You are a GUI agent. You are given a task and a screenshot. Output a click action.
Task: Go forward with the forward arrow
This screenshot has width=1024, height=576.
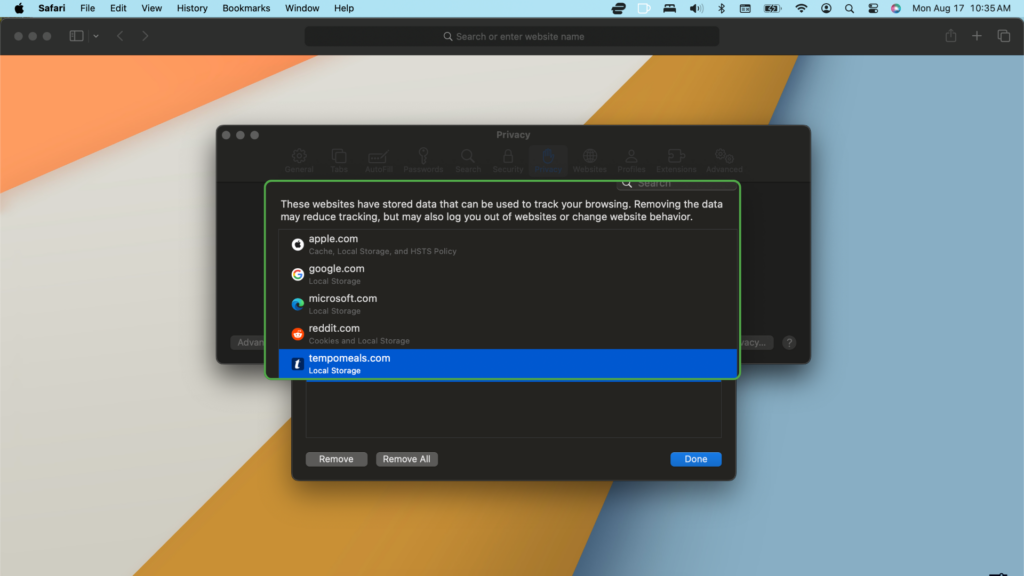point(145,36)
